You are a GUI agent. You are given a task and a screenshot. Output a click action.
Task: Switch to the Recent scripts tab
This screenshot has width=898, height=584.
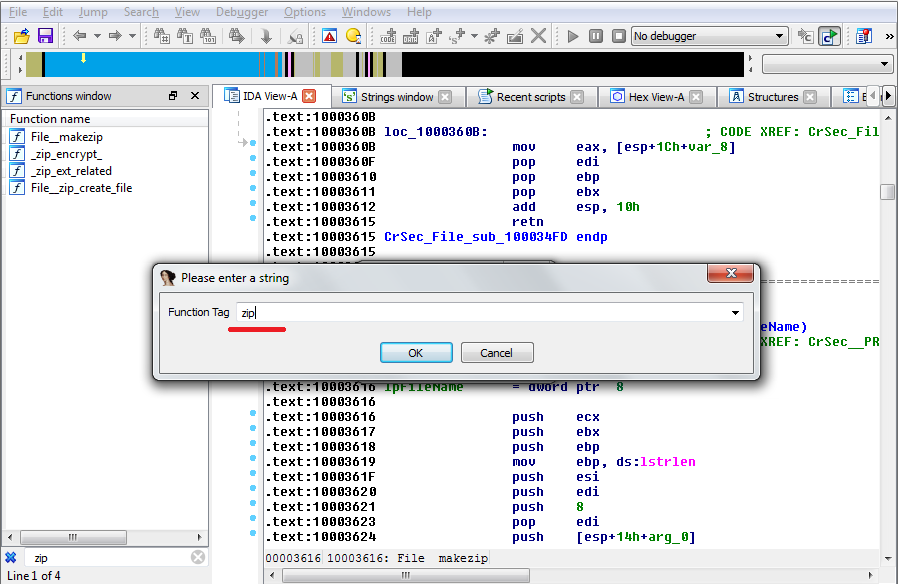(x=530, y=97)
